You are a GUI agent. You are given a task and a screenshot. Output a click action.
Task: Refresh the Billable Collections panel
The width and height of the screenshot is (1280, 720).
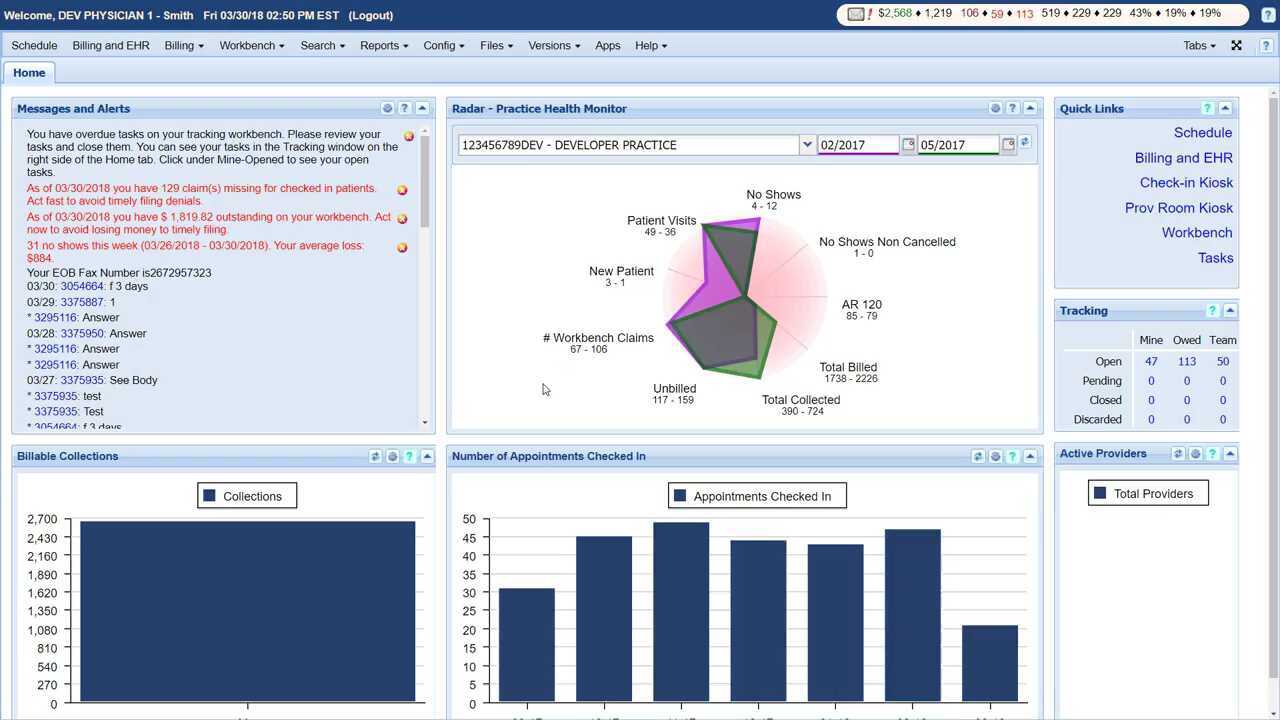(x=375, y=457)
